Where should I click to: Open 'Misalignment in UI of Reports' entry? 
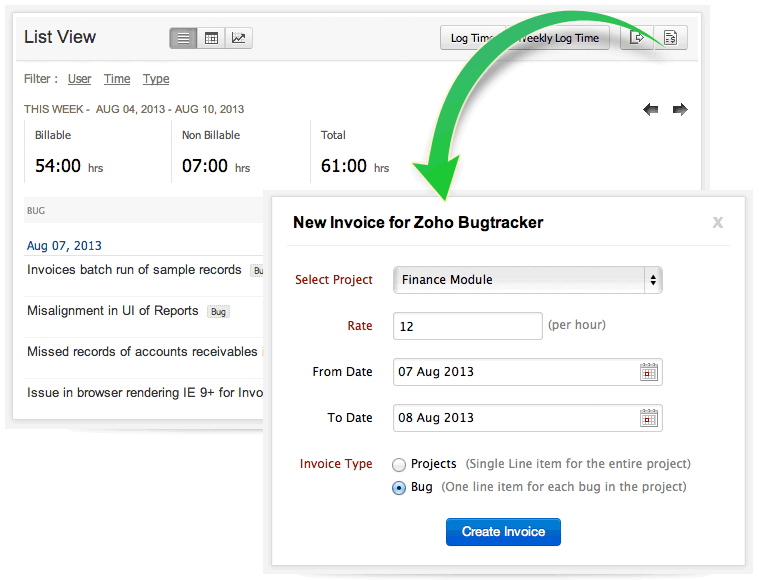click(113, 310)
